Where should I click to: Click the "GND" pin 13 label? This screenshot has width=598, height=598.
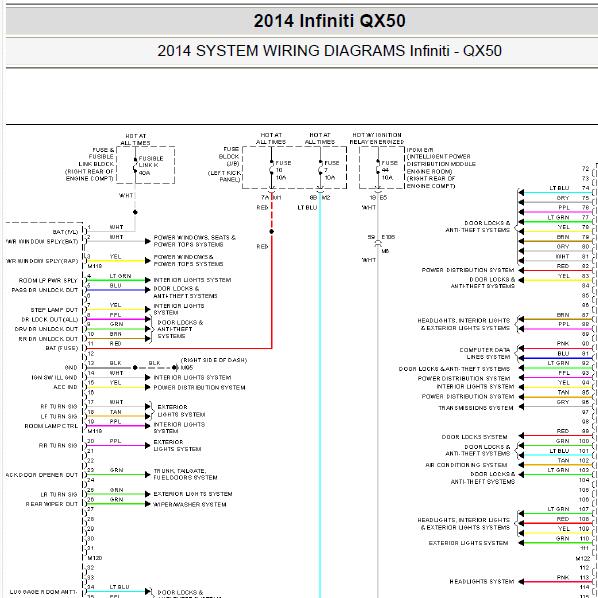71,368
